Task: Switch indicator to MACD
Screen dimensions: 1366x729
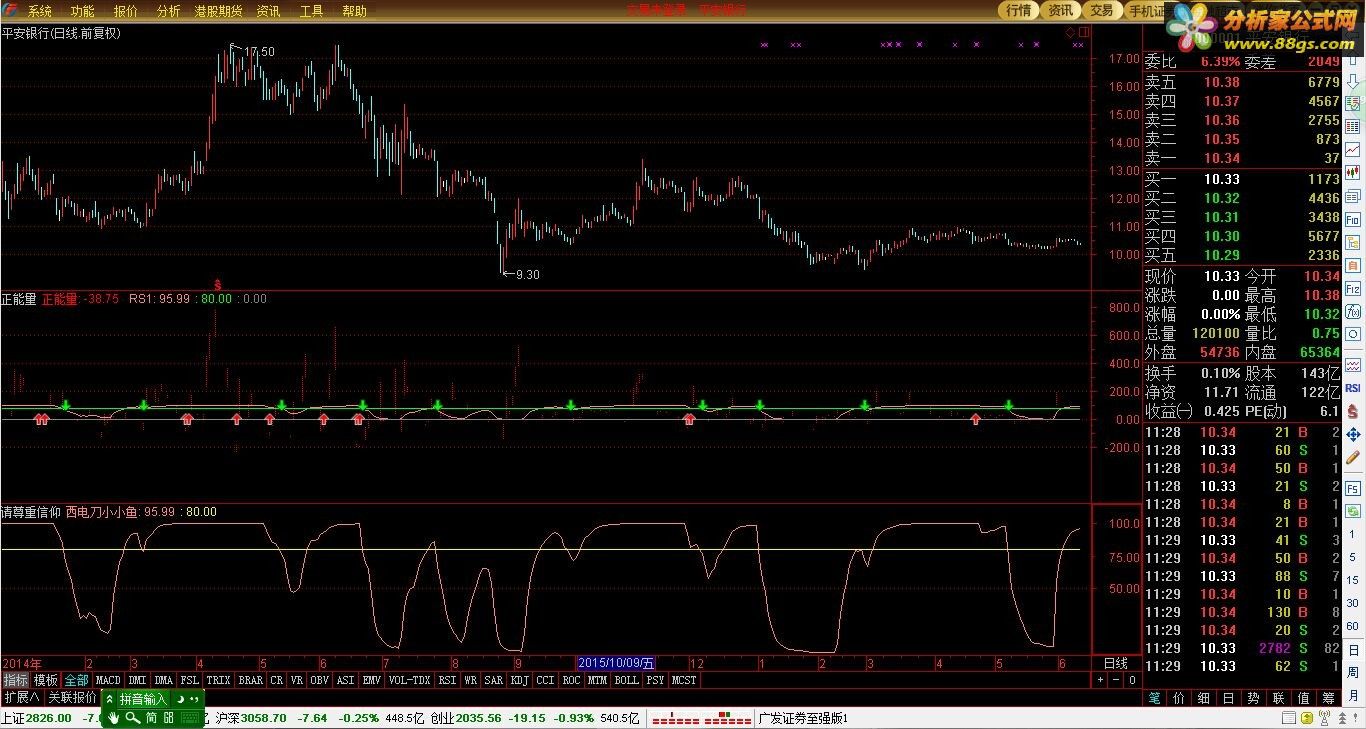Action: point(108,680)
